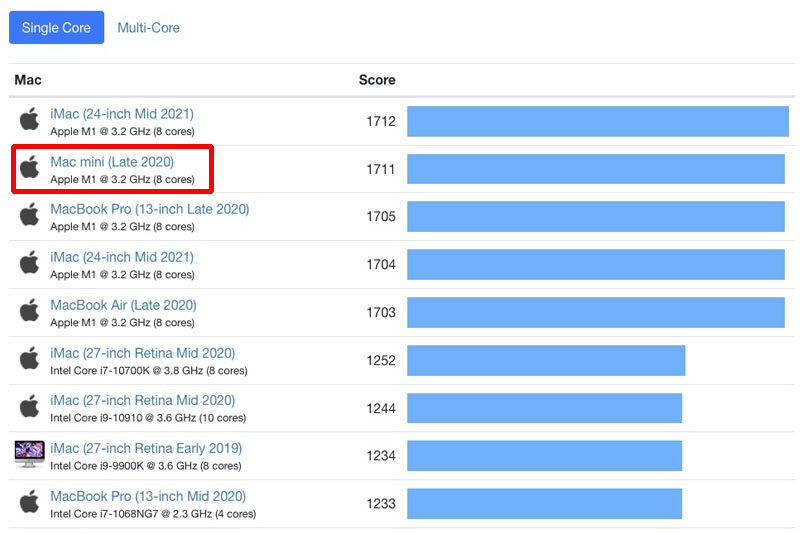Screen dimensions: 800x533
Task: Click the Apple logo icon beside MacBook Air (Late 2020)
Action: pyautogui.click(x=29, y=310)
